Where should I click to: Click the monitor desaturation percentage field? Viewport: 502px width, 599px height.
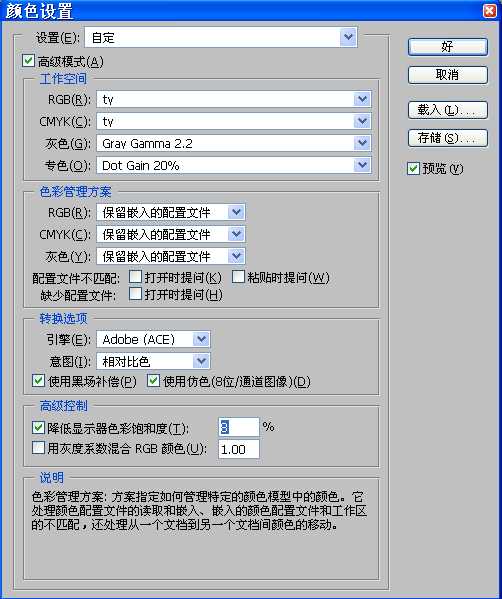239,427
